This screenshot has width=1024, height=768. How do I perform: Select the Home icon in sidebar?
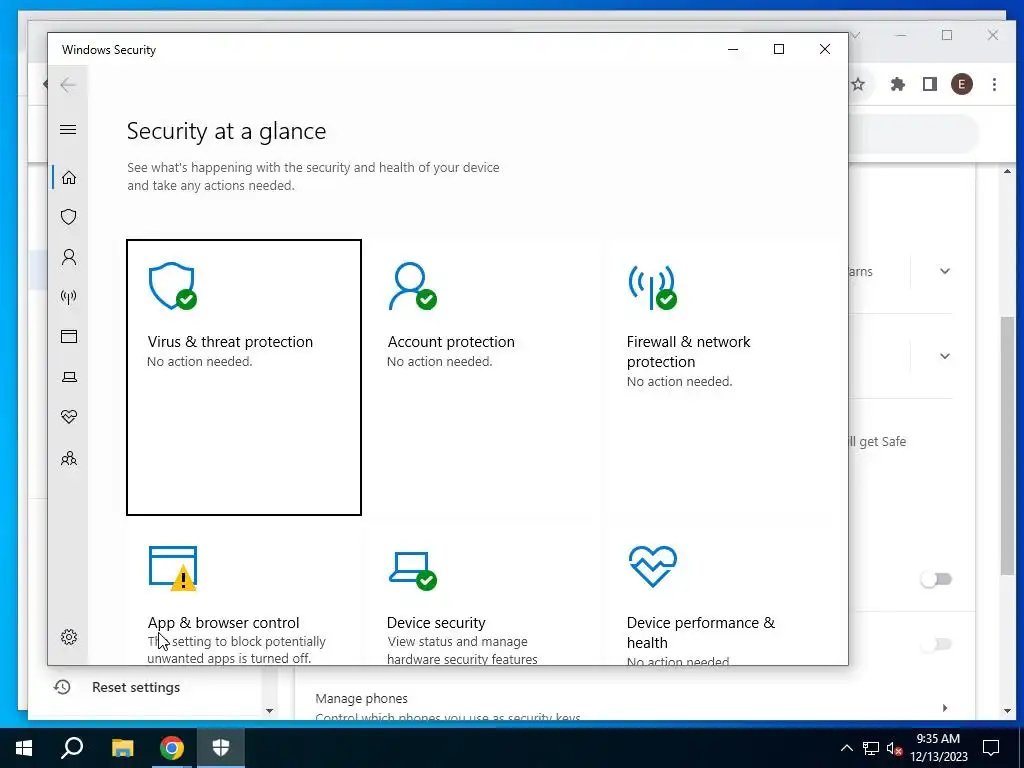pos(69,178)
